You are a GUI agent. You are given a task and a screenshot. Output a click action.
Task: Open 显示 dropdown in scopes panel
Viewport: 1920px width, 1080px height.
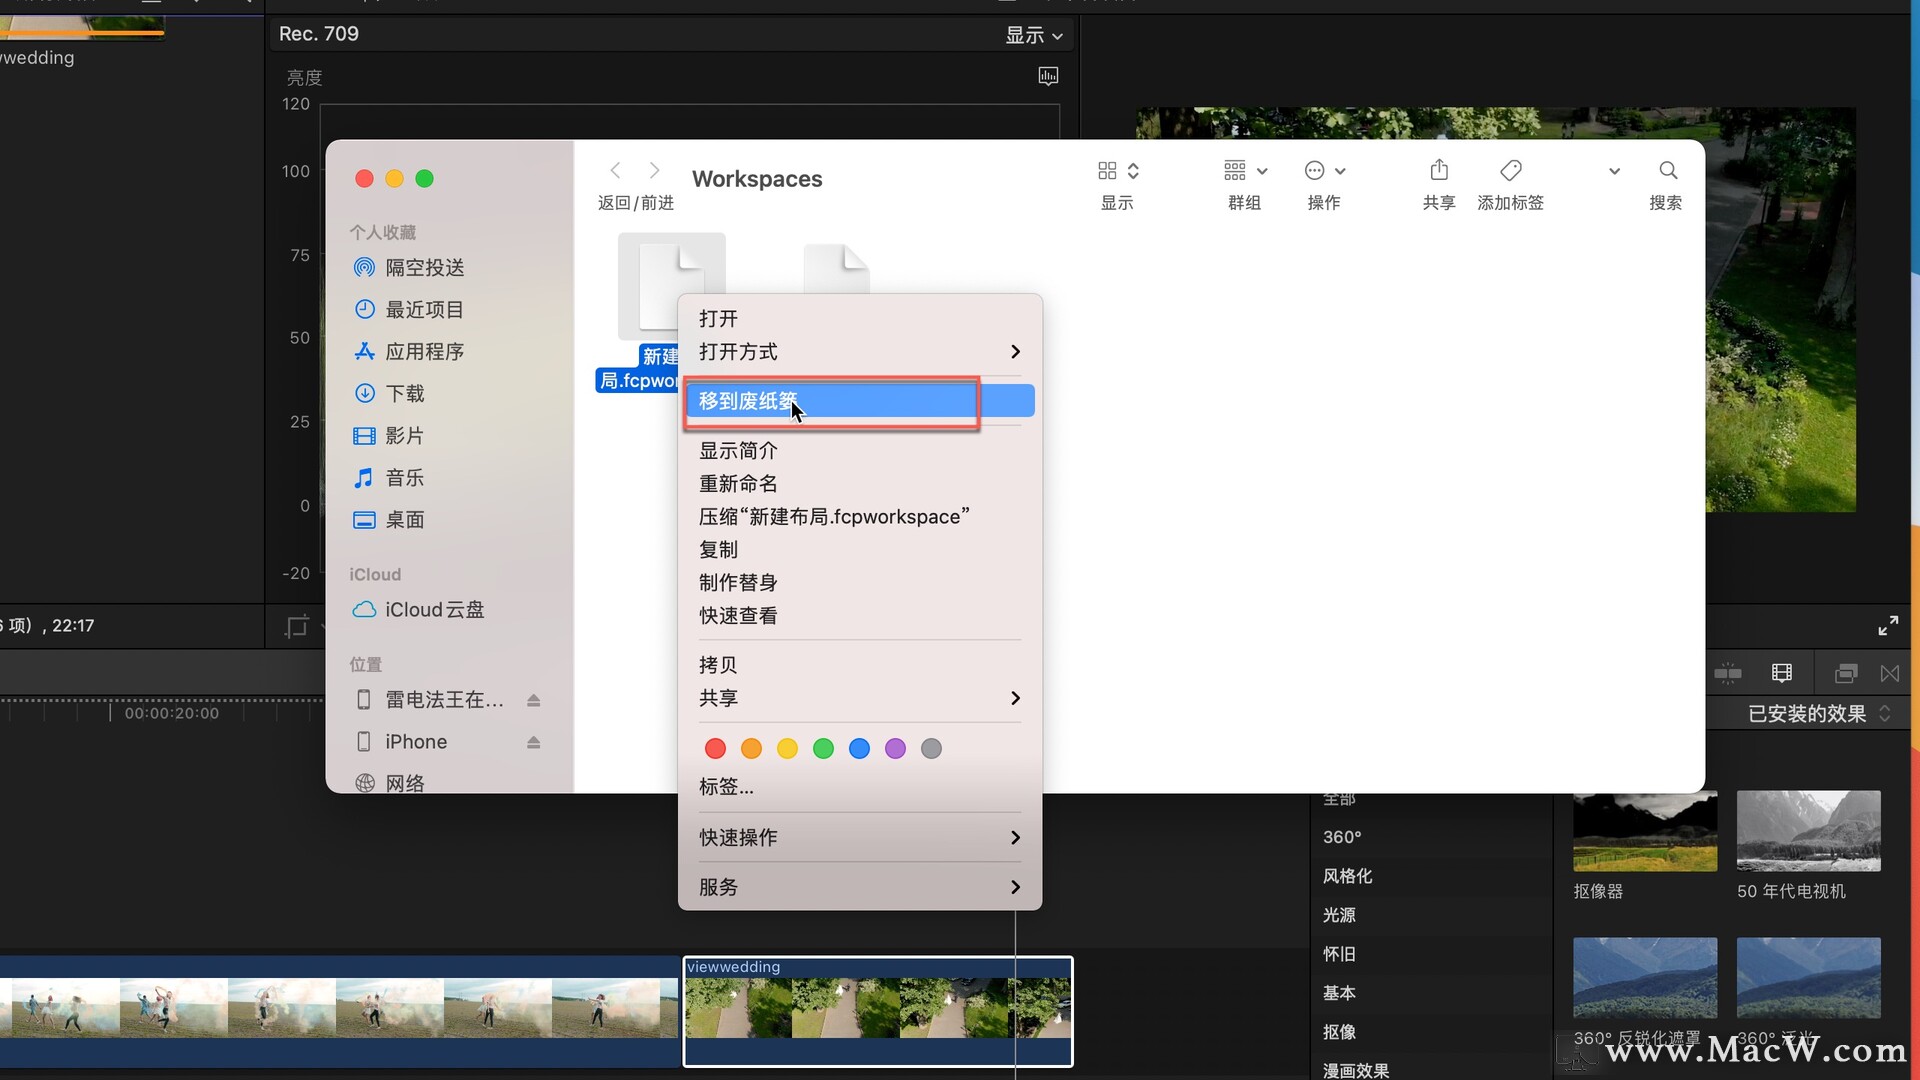pyautogui.click(x=1034, y=35)
